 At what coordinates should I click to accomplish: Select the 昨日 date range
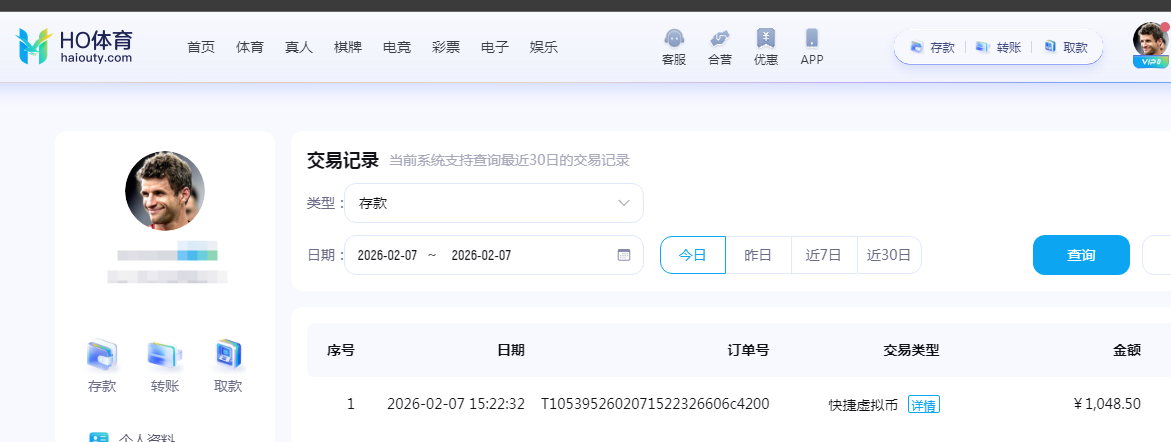pos(758,255)
